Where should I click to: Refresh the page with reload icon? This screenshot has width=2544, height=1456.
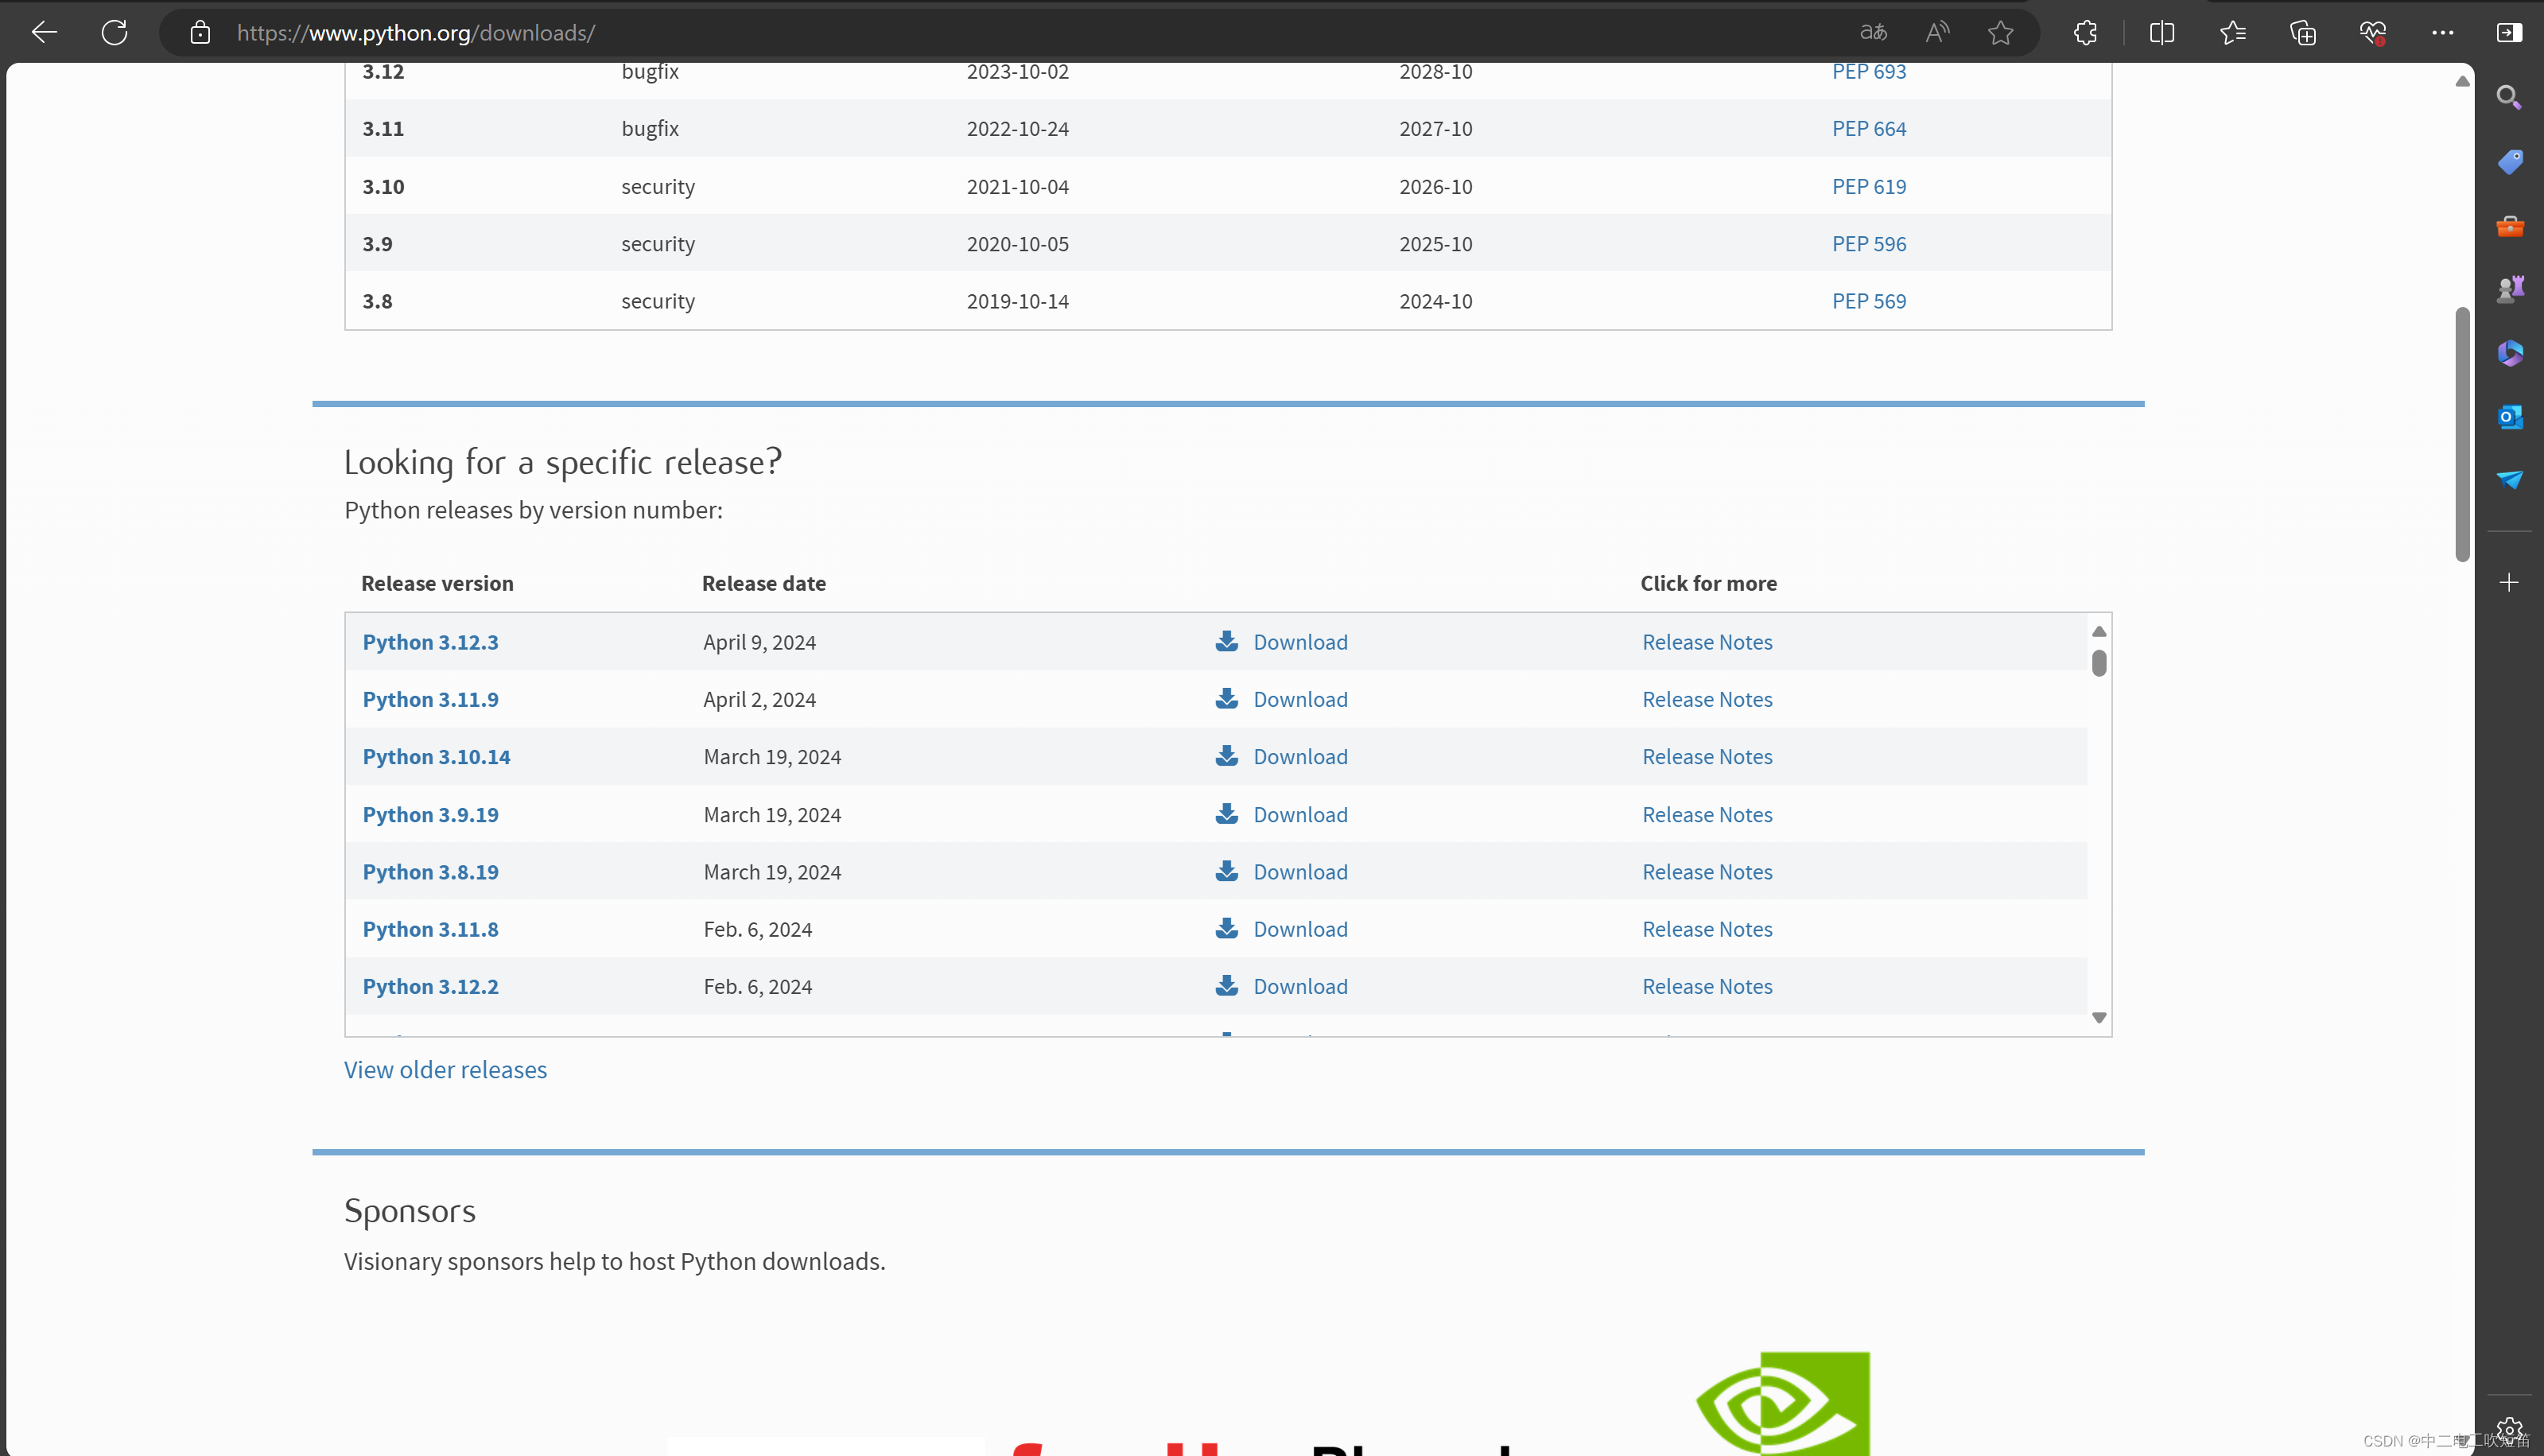point(114,32)
